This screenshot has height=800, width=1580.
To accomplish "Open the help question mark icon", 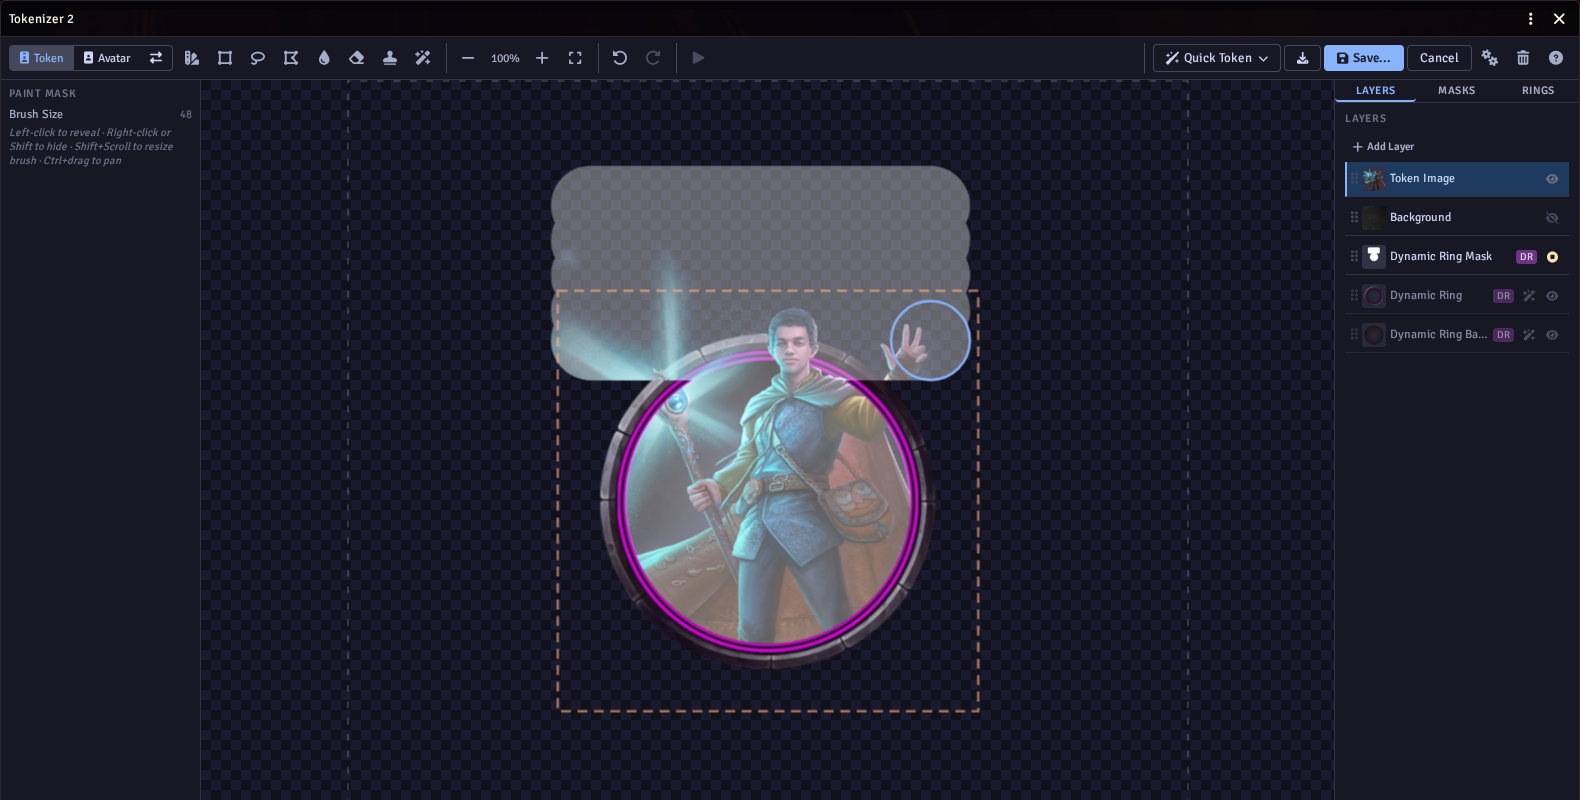I will [1556, 58].
